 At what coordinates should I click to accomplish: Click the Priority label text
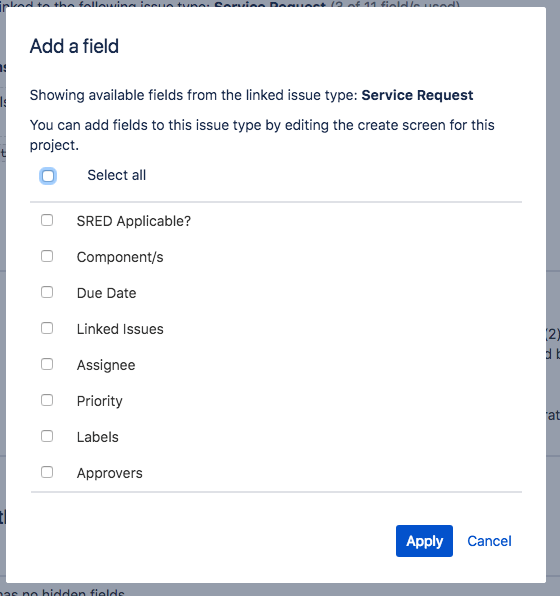[x=100, y=401]
